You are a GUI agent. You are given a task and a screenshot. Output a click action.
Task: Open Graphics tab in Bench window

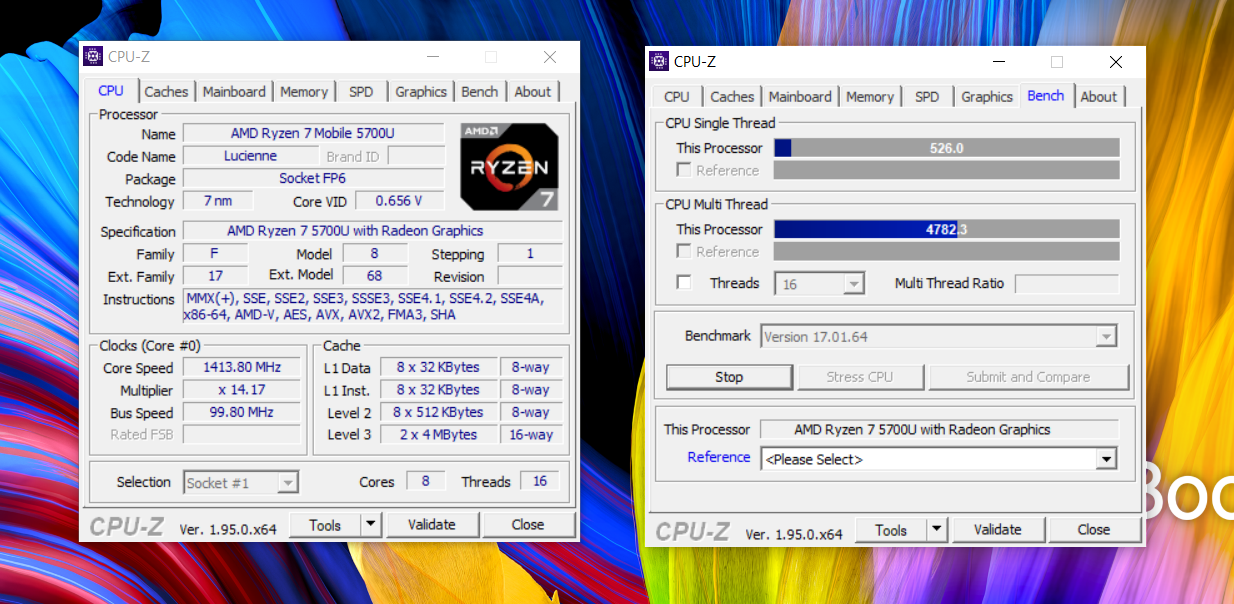click(987, 97)
